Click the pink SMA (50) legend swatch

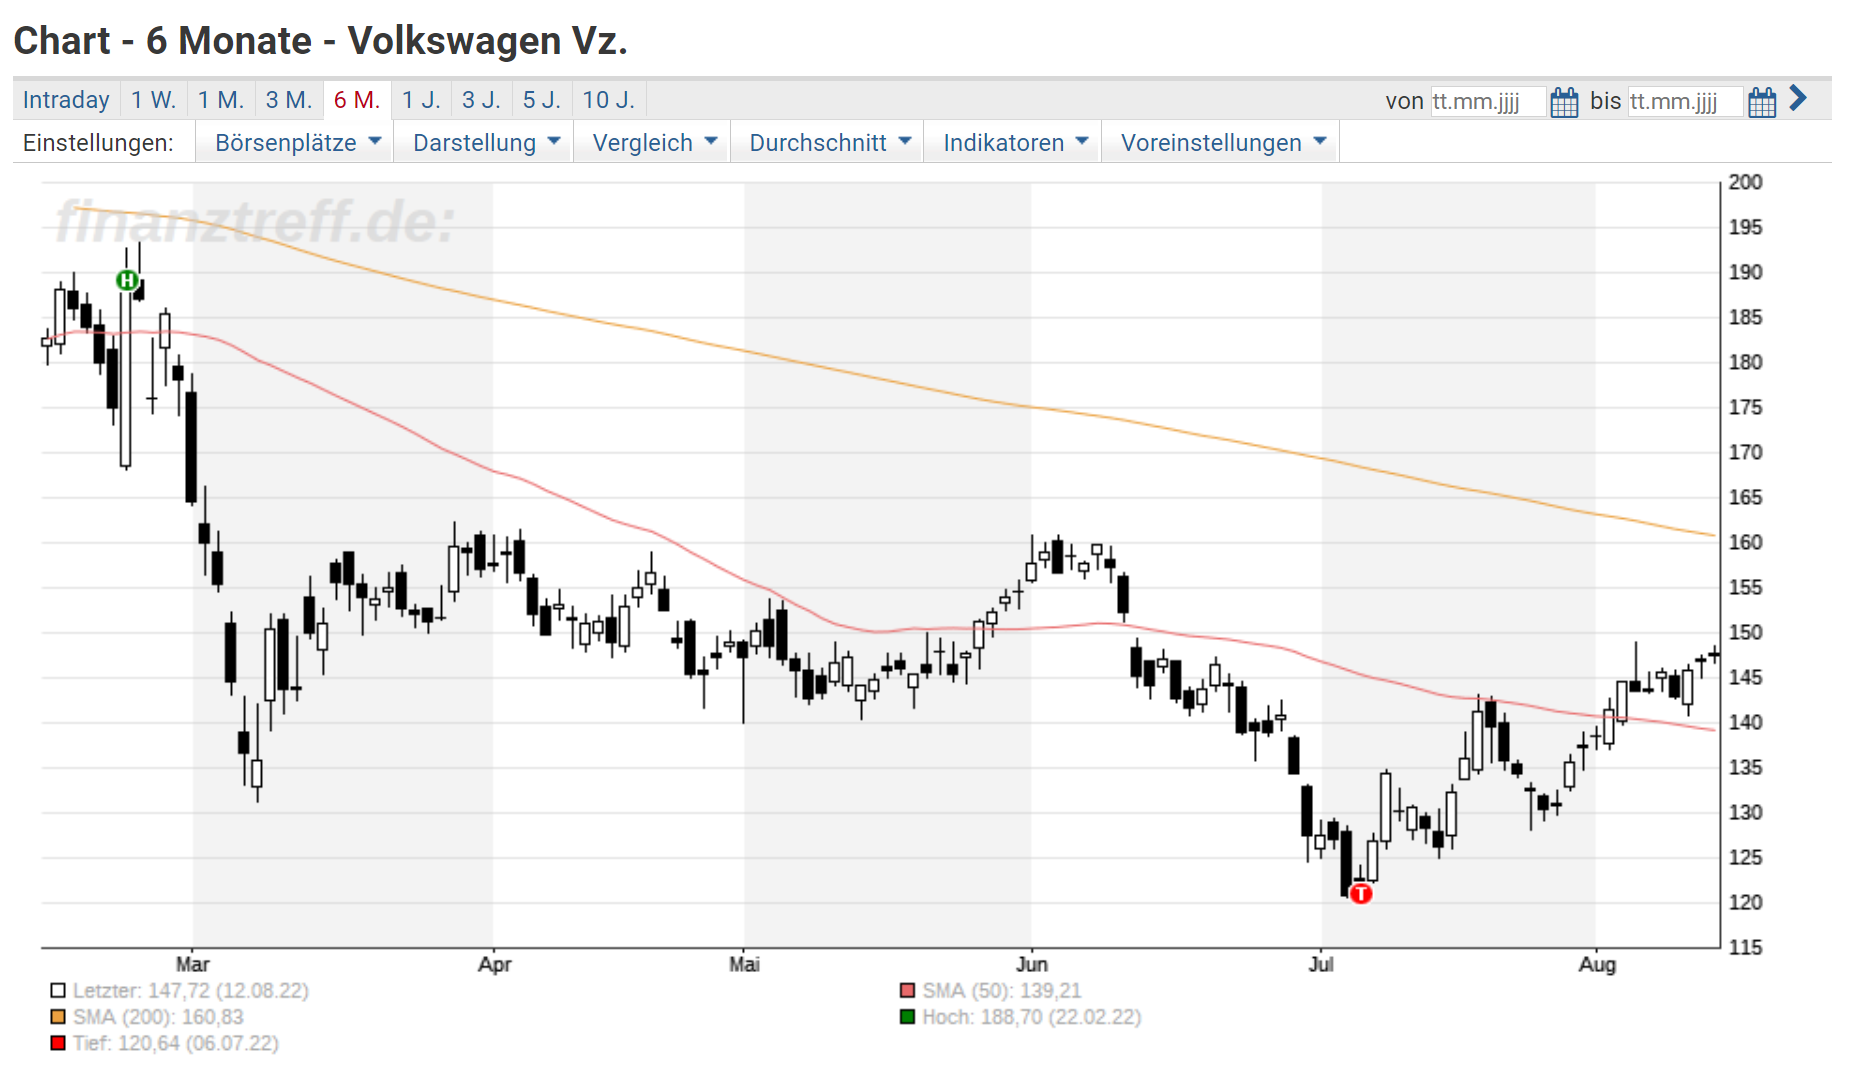click(x=908, y=991)
